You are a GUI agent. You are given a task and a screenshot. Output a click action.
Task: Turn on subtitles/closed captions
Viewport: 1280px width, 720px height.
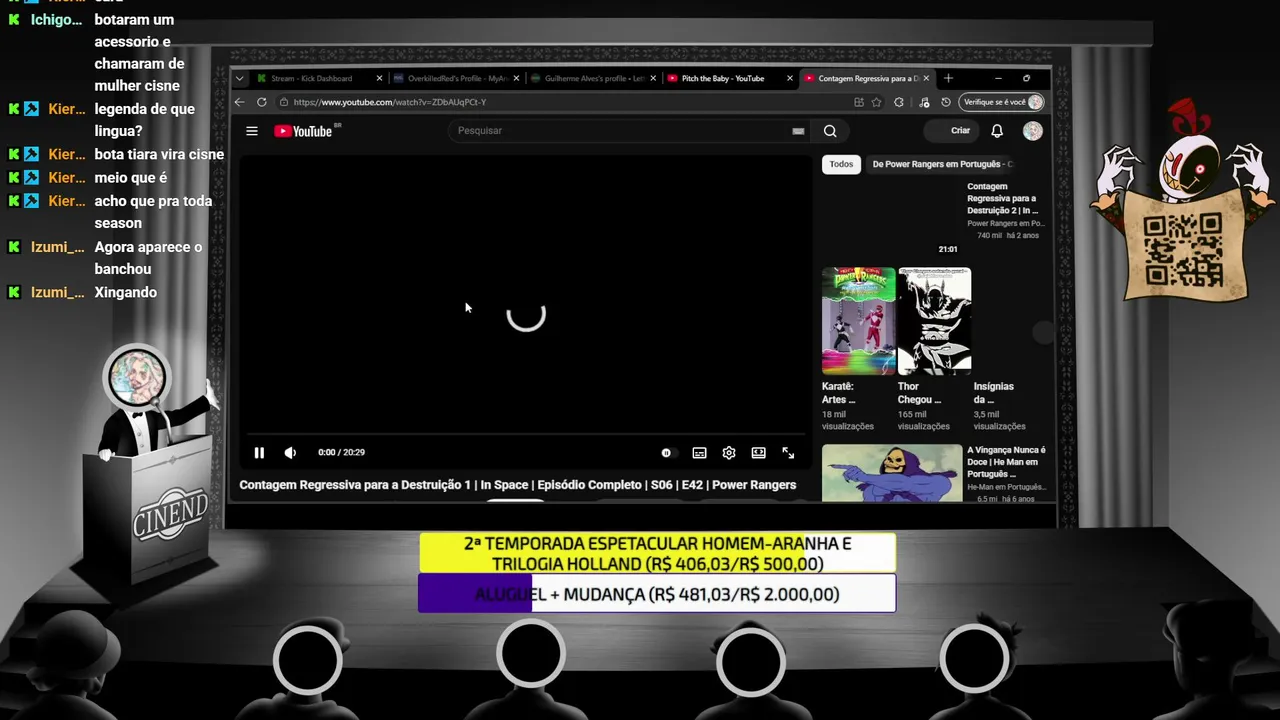pos(699,453)
